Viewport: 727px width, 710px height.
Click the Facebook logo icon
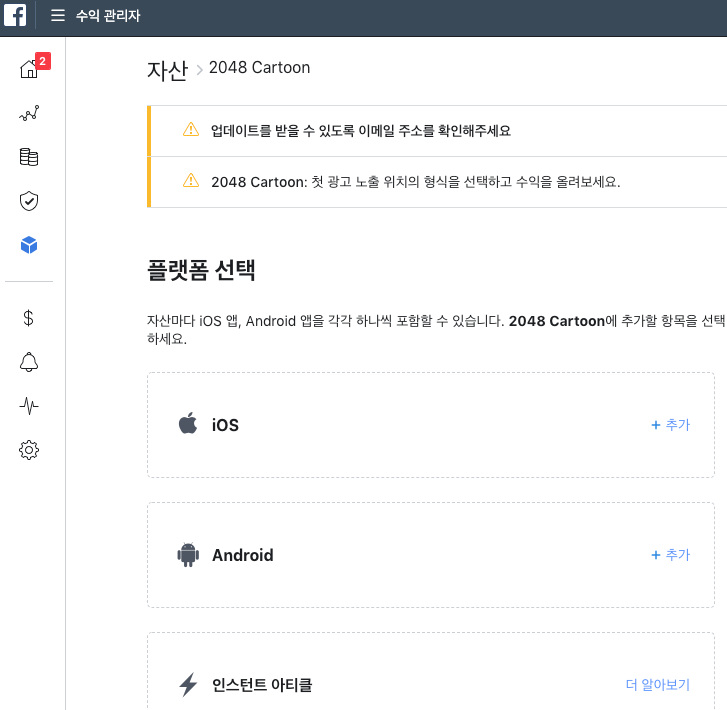15,15
